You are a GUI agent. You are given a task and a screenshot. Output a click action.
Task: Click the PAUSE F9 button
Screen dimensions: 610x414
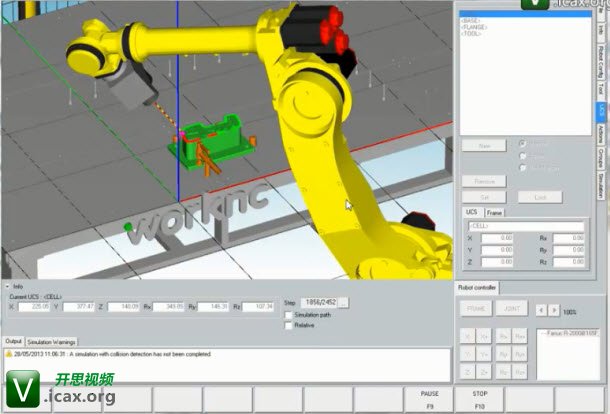(429, 400)
